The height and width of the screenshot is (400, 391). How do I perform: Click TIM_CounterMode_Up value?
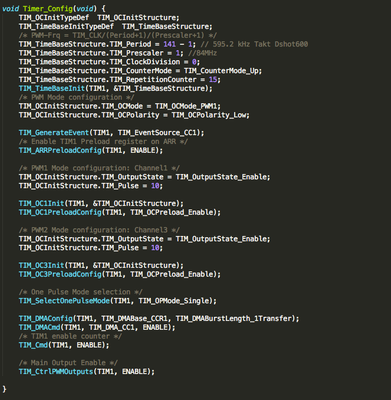pyautogui.click(x=222, y=71)
